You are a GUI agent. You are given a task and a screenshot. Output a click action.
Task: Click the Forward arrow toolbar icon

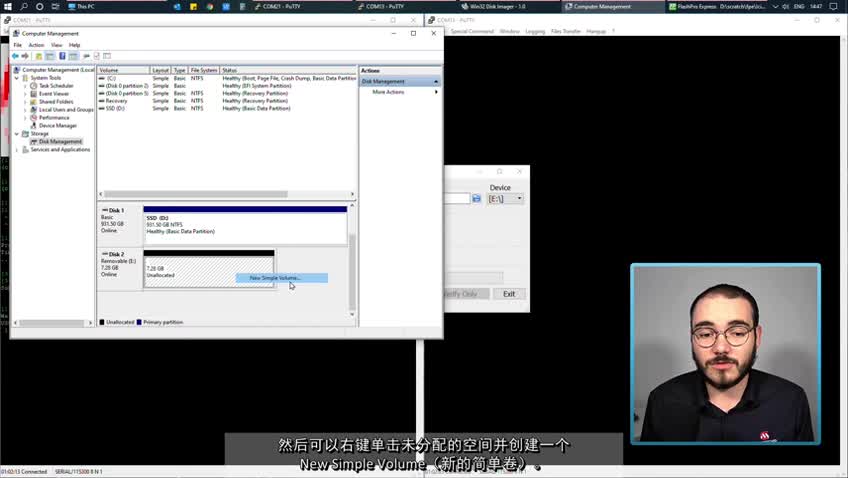(x=25, y=56)
